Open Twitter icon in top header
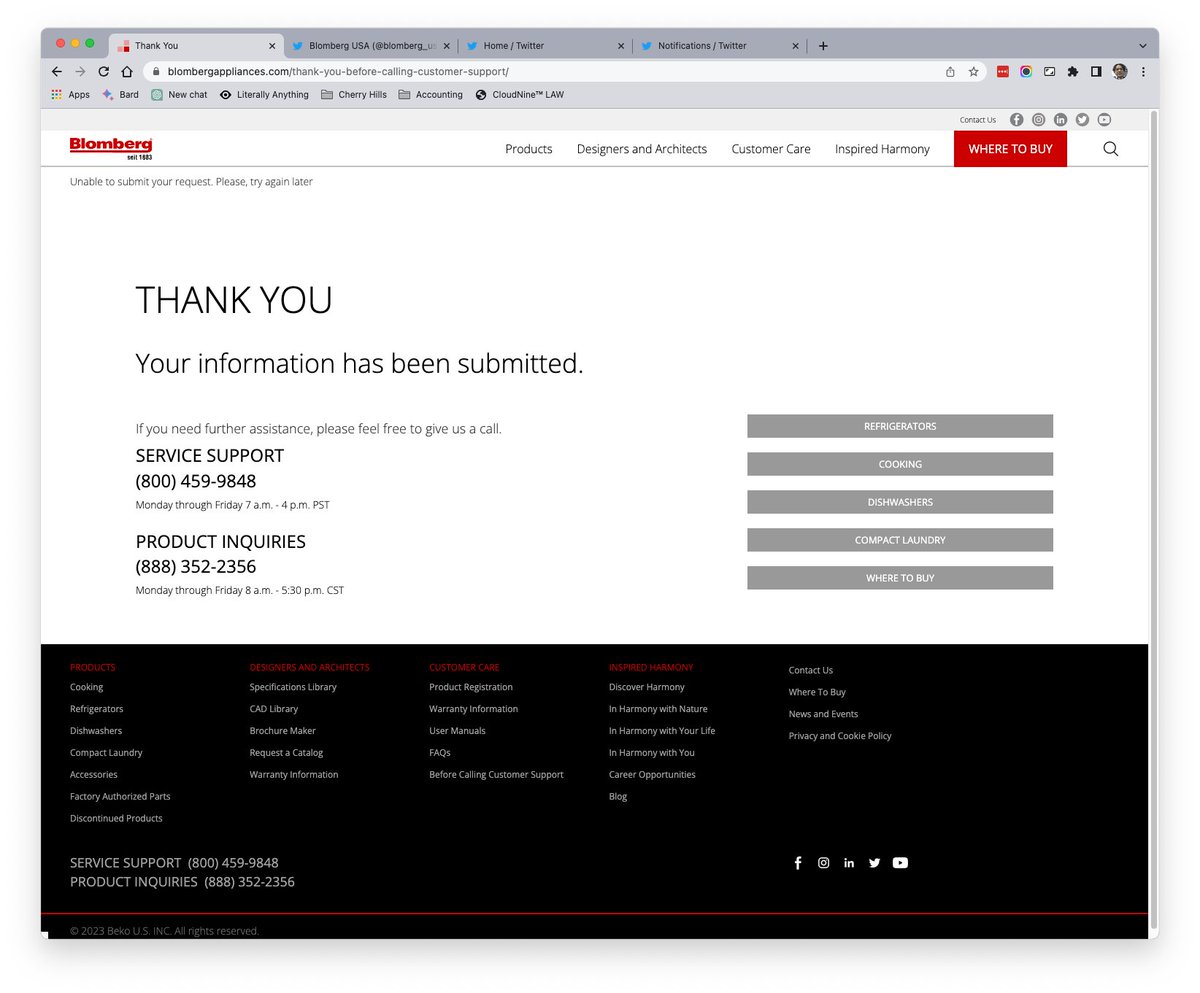The width and height of the screenshot is (1200, 993). click(1082, 120)
